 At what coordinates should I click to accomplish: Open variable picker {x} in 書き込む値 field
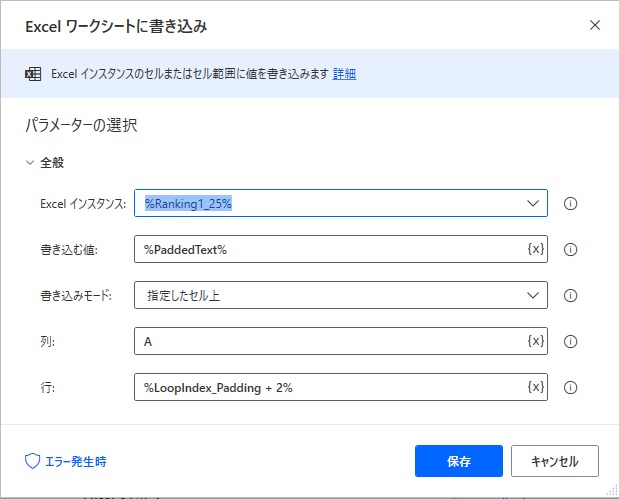536,249
